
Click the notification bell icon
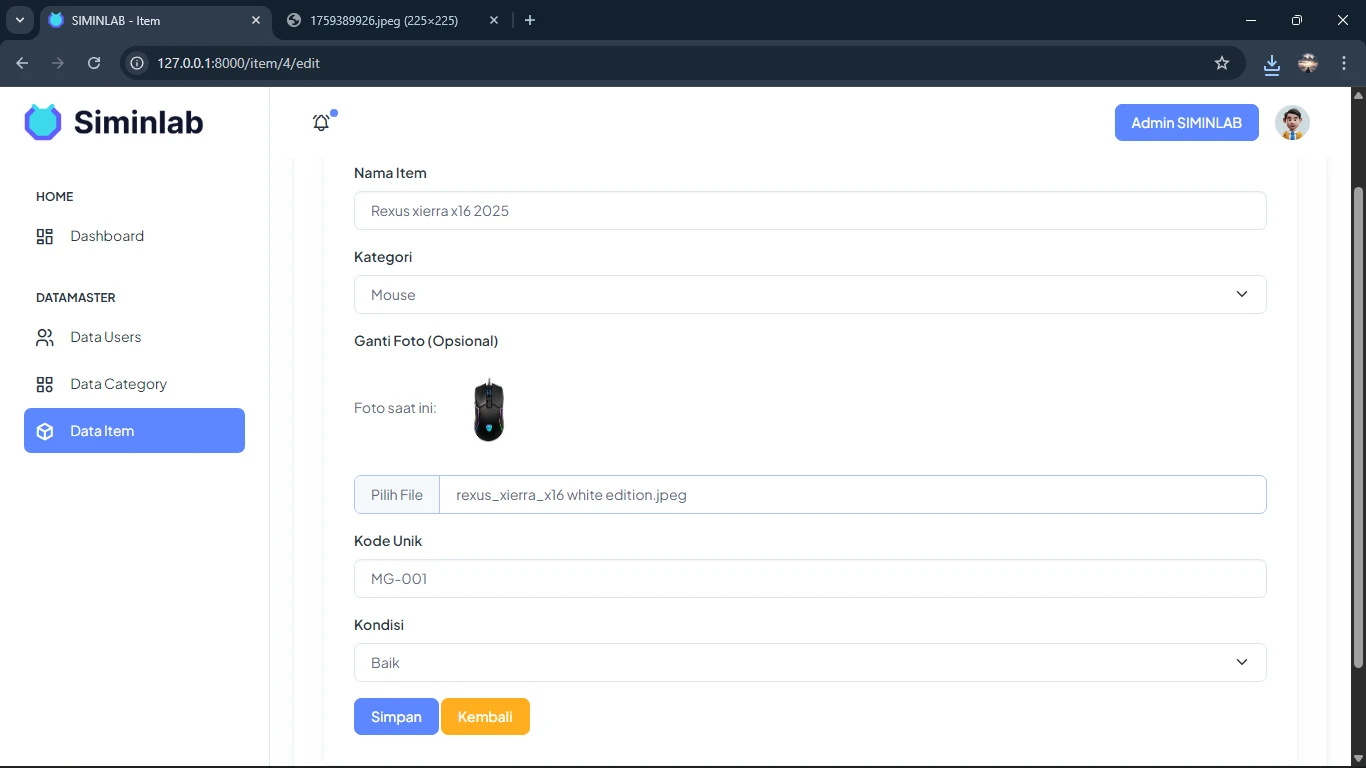click(x=321, y=123)
